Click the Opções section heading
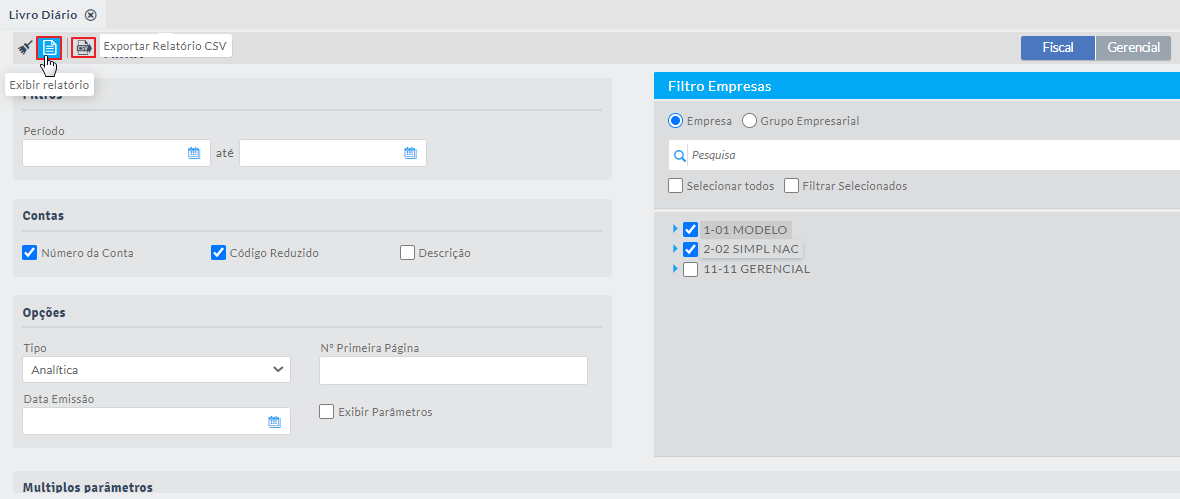This screenshot has width=1180, height=499. coord(44,312)
